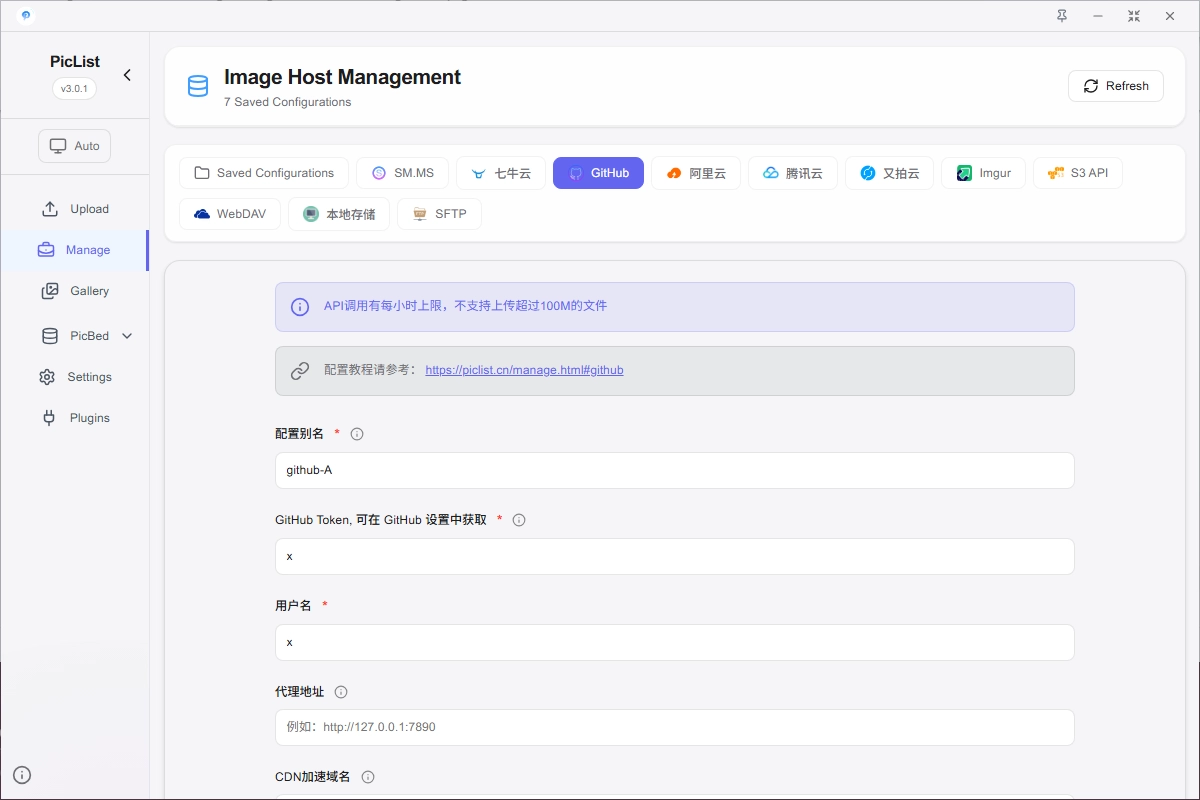This screenshot has width=1200, height=800.
Task: Click the info icon next to 配置别名
Action: (x=357, y=434)
